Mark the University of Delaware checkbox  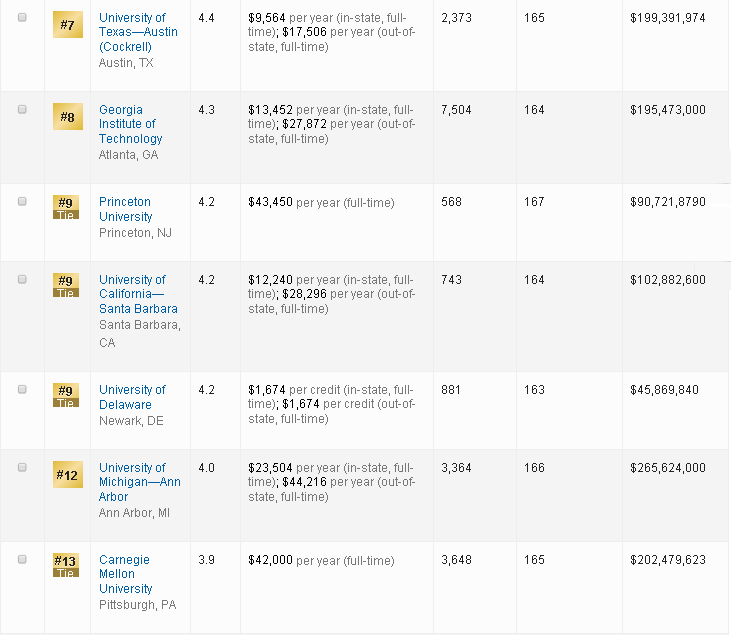coord(22,390)
